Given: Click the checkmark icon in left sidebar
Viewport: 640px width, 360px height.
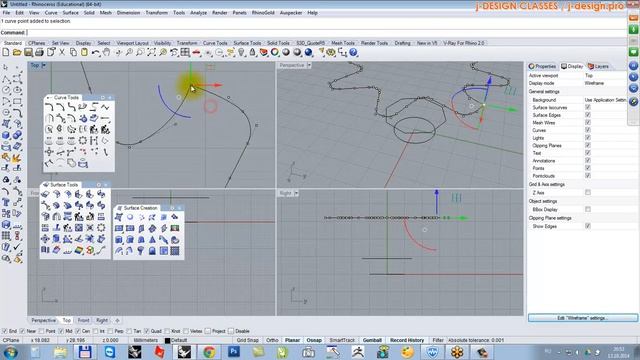Looking at the screenshot, I should tap(17, 247).
